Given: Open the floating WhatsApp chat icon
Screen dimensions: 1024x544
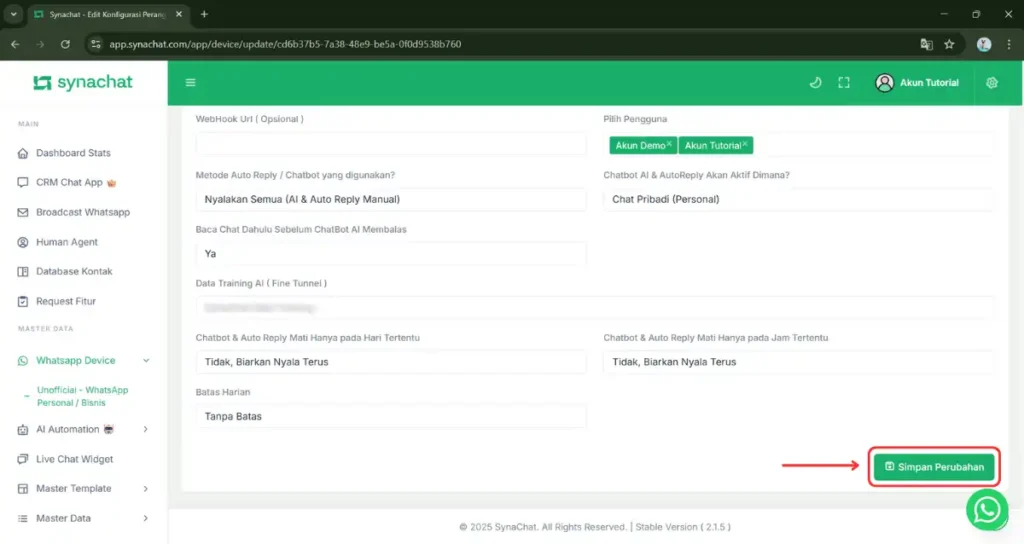Looking at the screenshot, I should 987,509.
